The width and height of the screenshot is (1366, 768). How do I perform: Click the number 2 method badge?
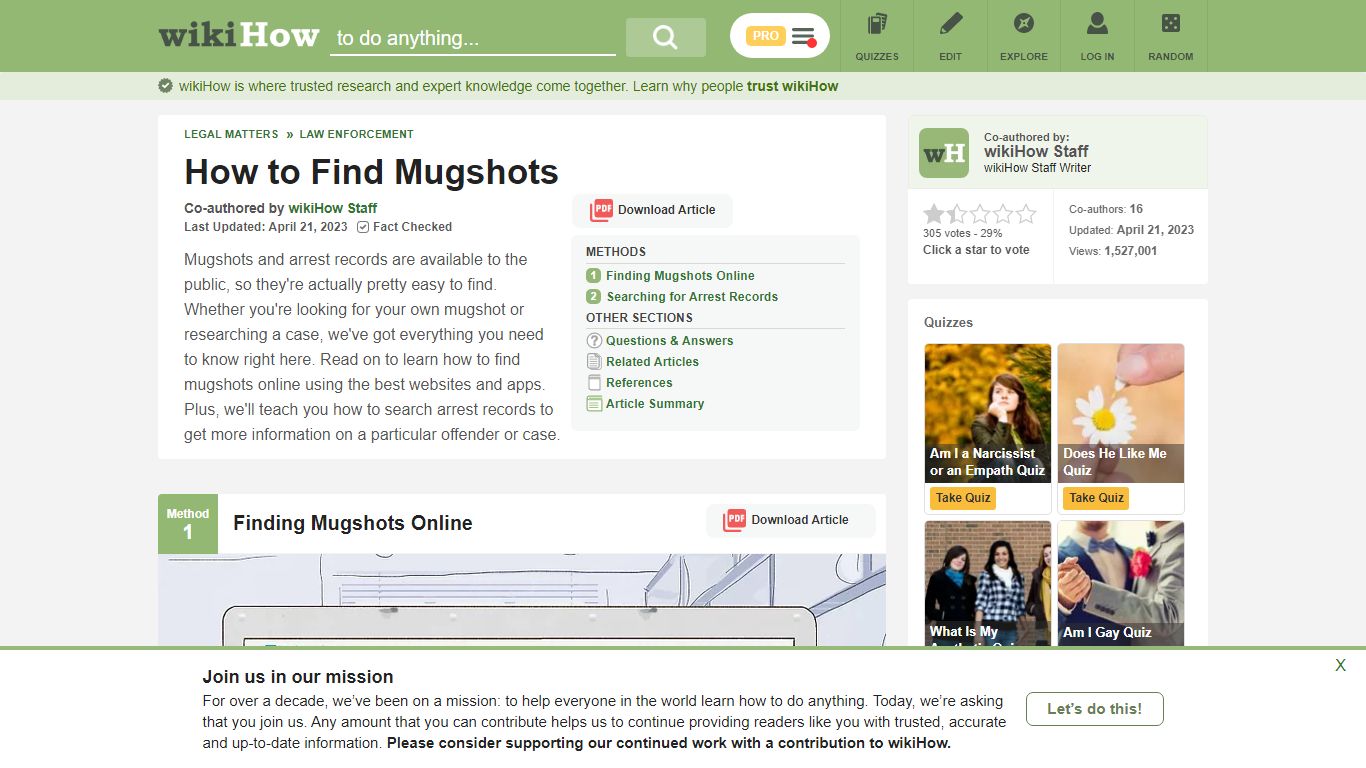pyautogui.click(x=593, y=297)
